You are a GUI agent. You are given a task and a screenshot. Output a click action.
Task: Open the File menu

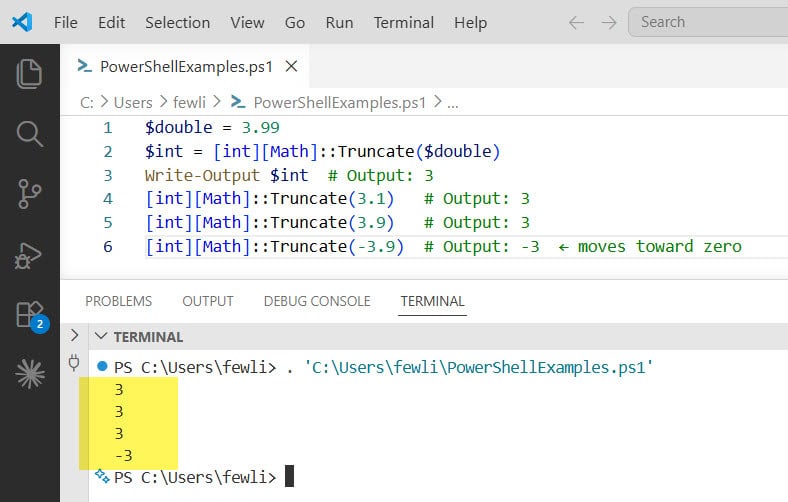(66, 23)
